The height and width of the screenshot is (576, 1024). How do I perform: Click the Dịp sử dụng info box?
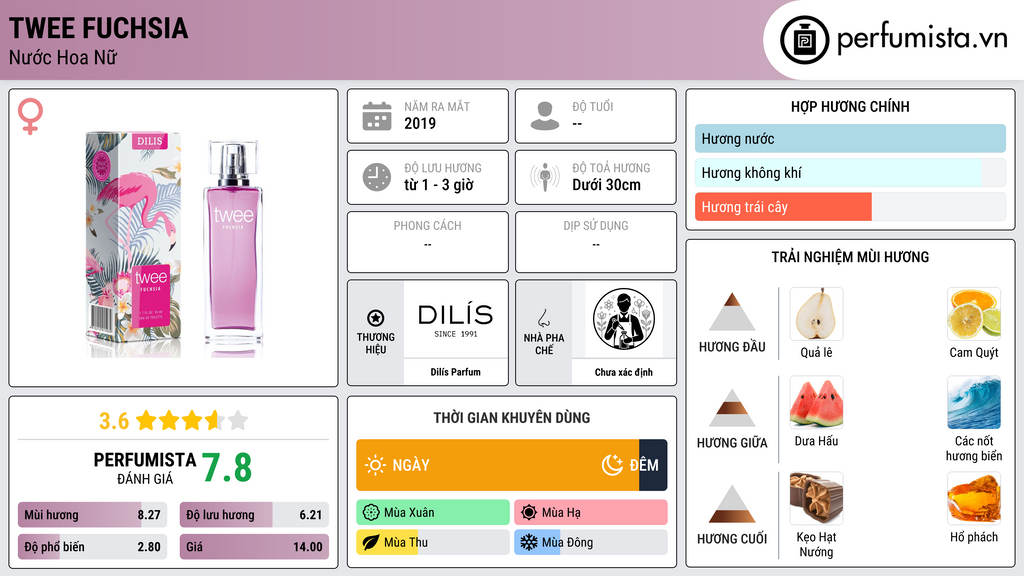pos(596,242)
